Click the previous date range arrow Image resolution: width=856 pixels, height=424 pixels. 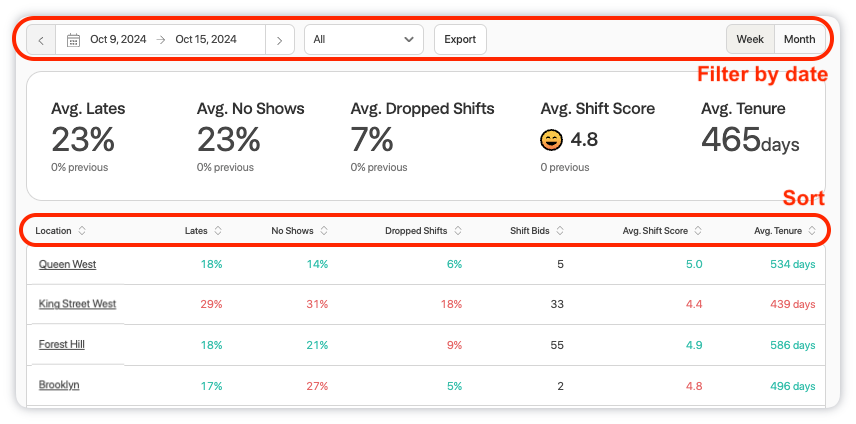tap(41, 40)
